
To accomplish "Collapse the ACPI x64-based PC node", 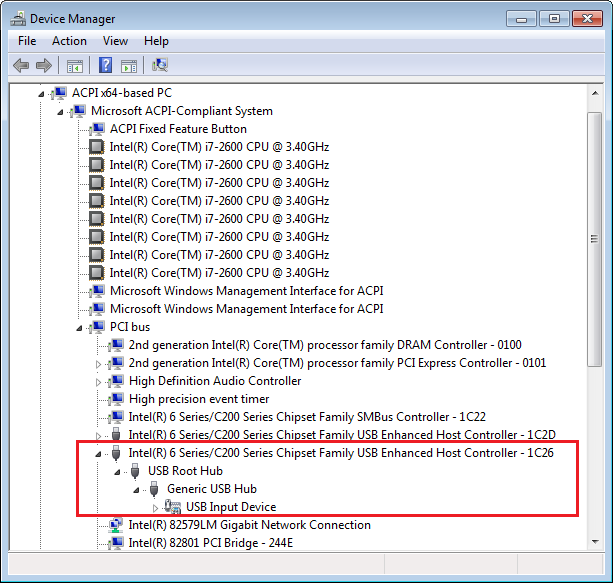I will tap(42, 93).
